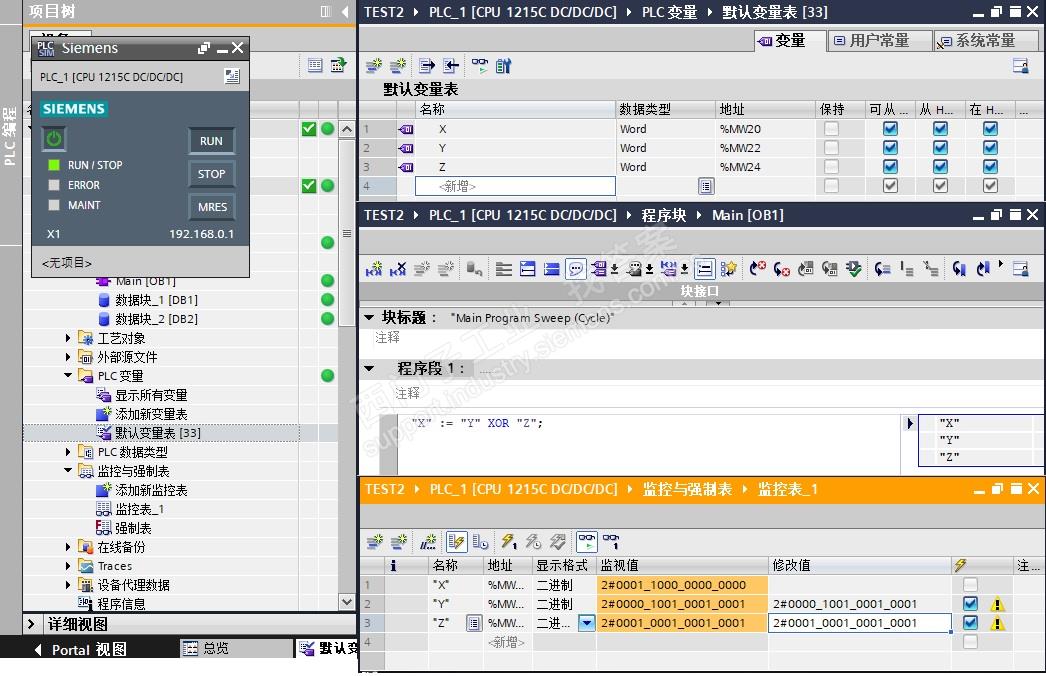This screenshot has height=676, width=1046.
Task: Select 监控表_1 in project tree
Action: pos(139,509)
